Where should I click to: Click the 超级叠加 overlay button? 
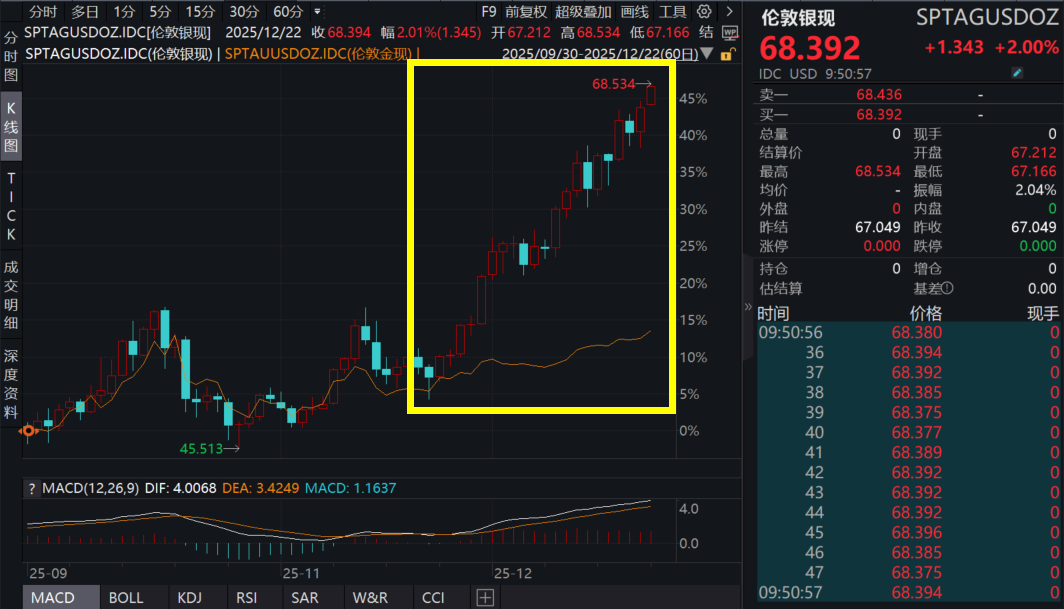pyautogui.click(x=584, y=12)
